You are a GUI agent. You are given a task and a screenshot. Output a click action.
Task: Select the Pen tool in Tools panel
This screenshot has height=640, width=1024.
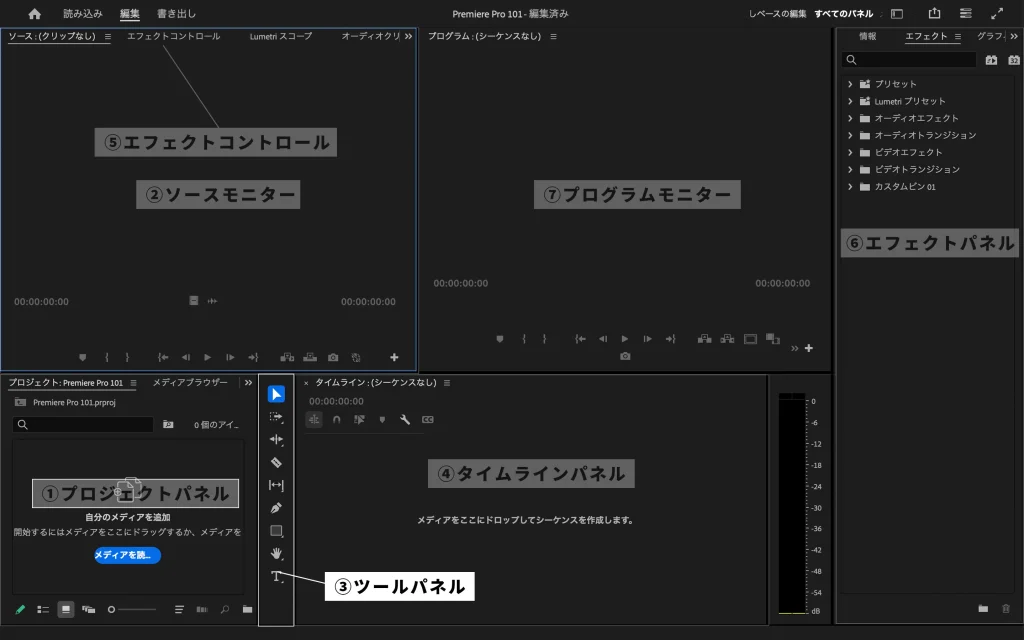[275, 506]
